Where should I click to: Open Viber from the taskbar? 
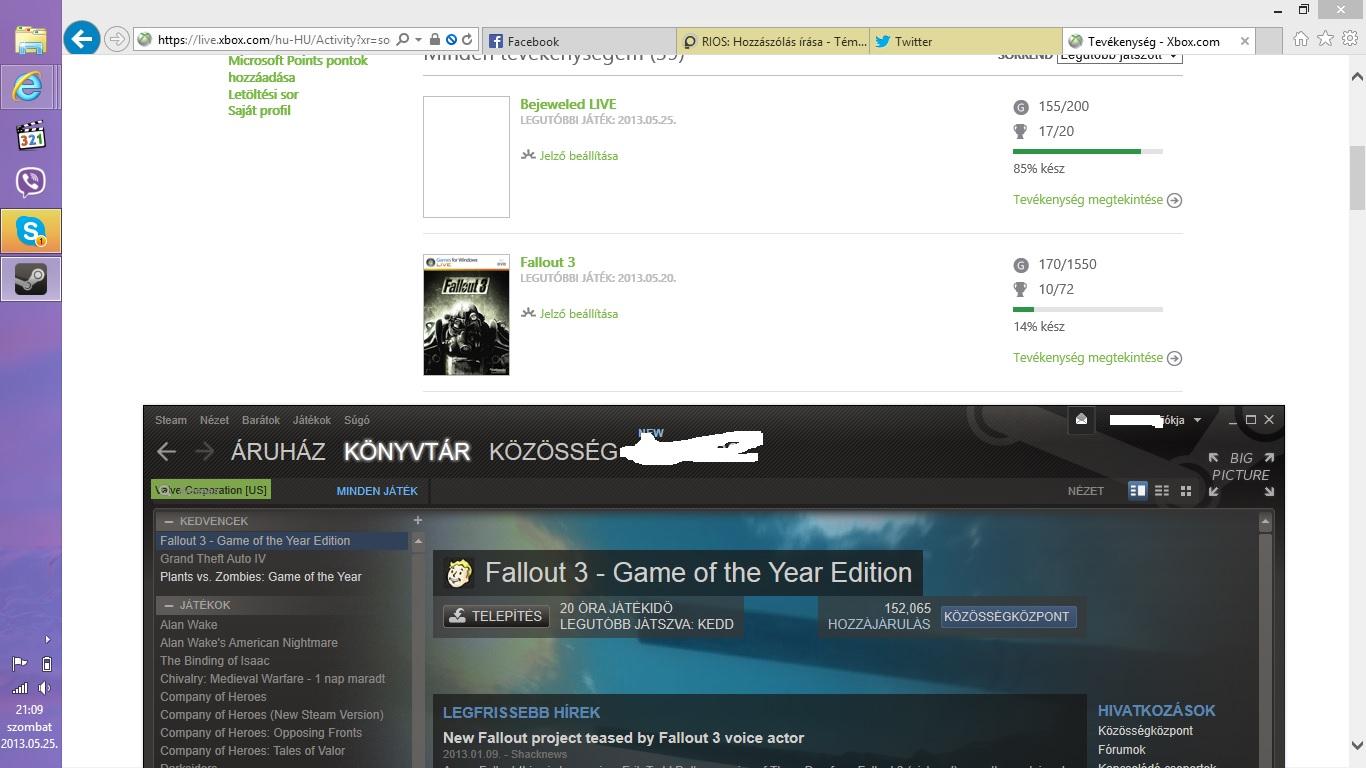coord(31,183)
